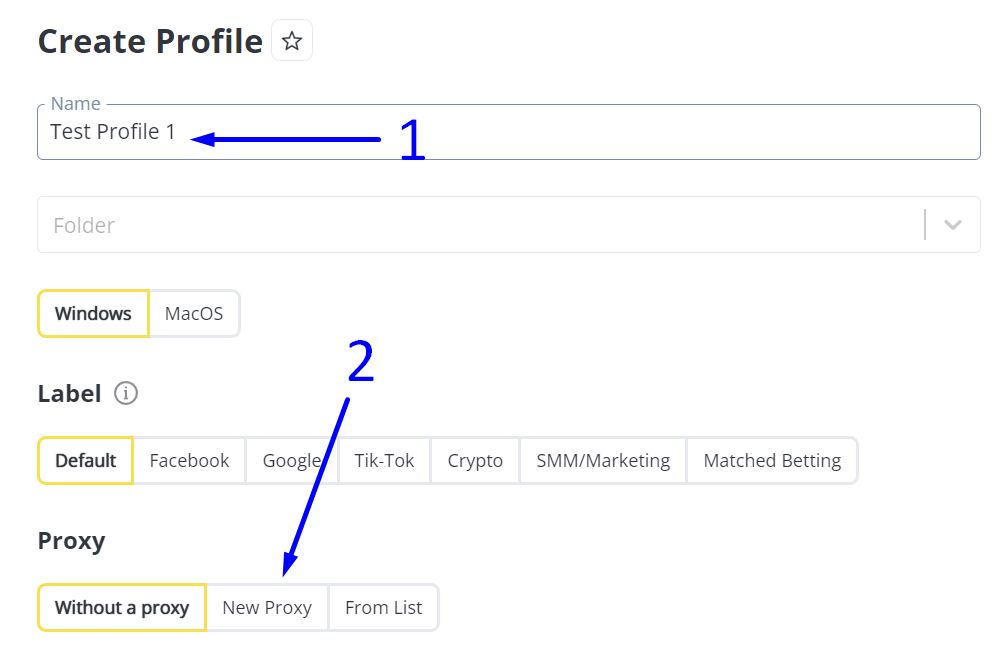1005x671 pixels.
Task: Pick the Crypto label
Action: 475,461
